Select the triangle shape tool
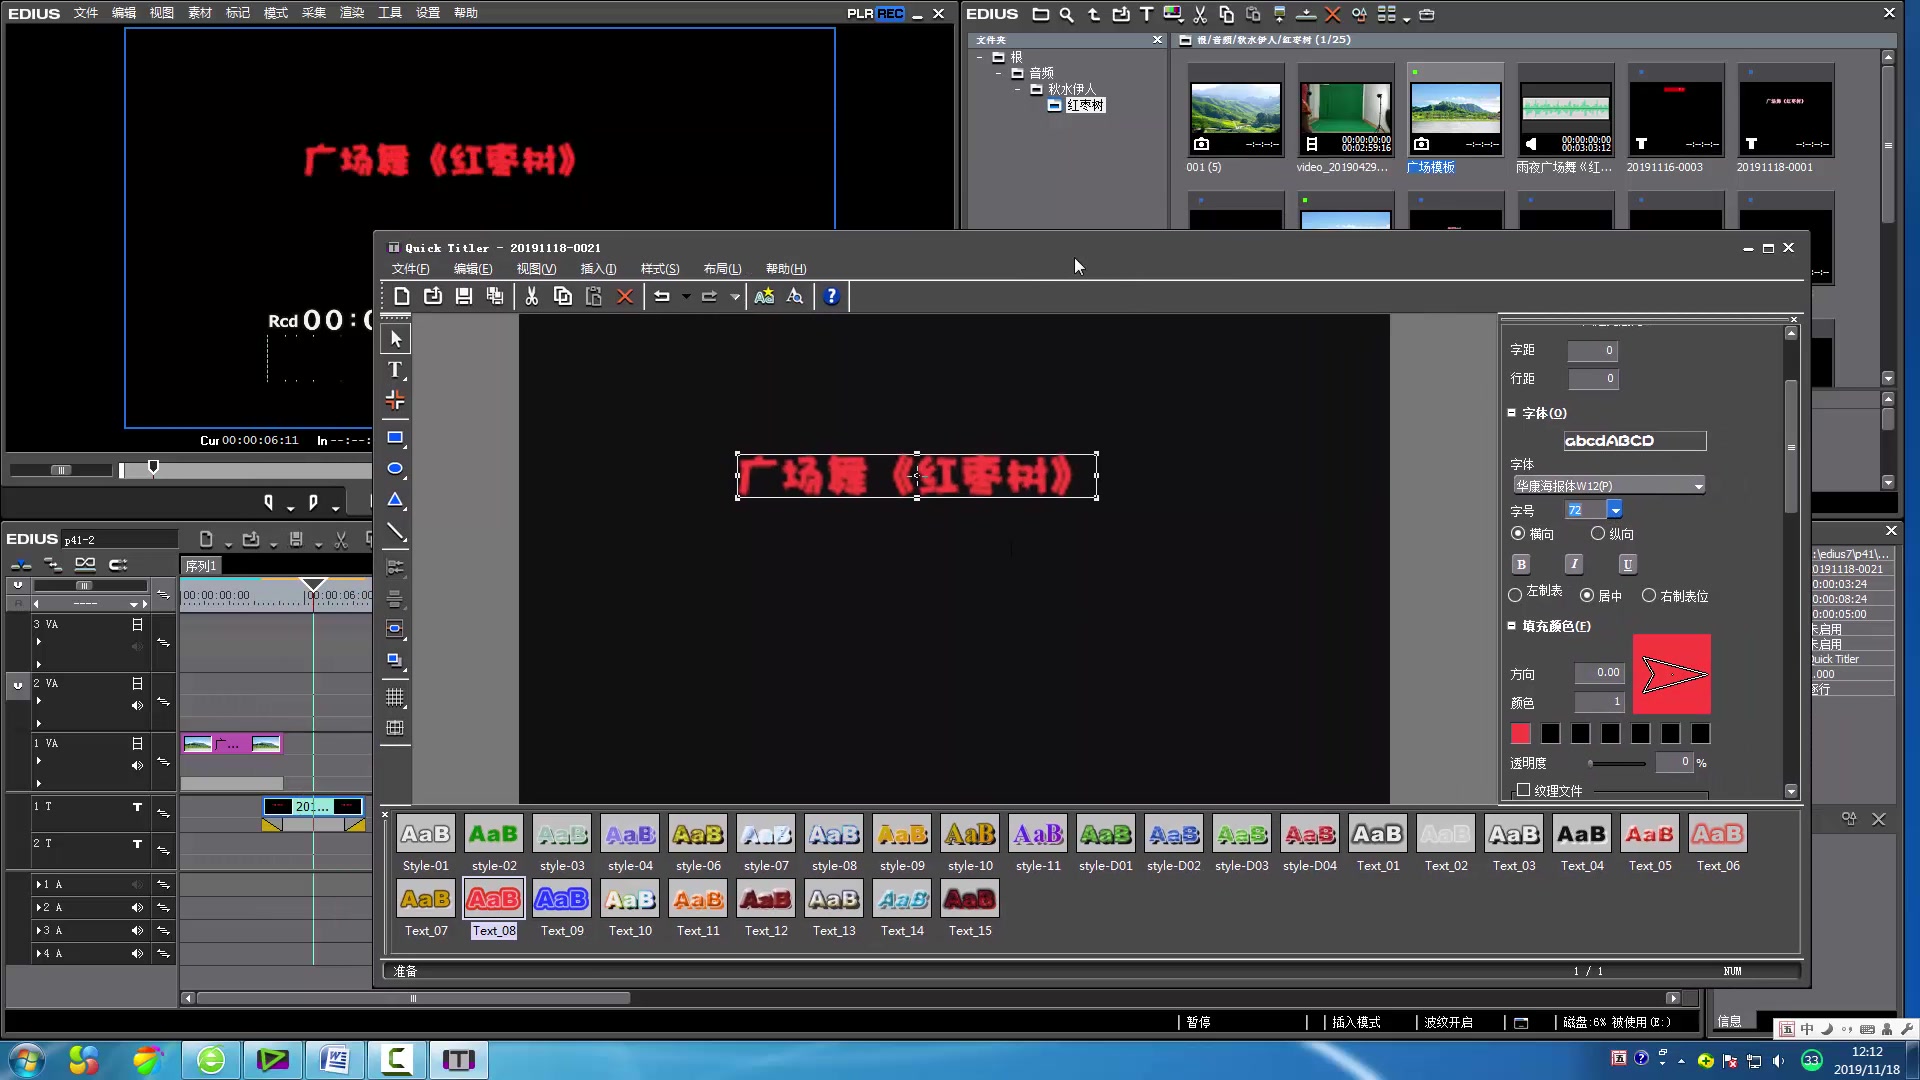This screenshot has width=1920, height=1080. [x=395, y=500]
